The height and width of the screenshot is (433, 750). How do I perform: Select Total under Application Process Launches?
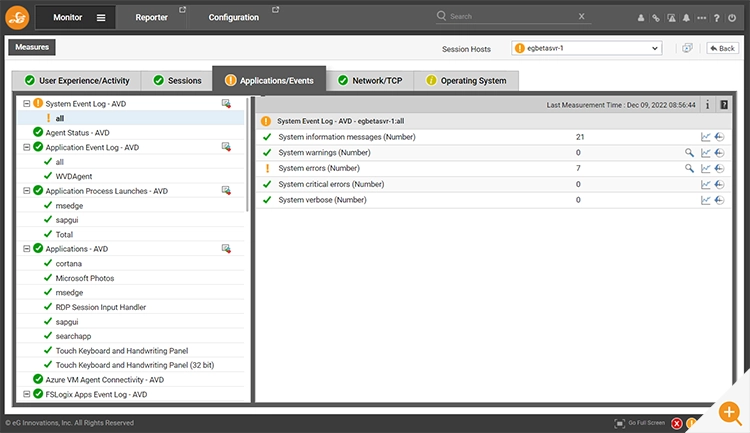[x=64, y=234]
